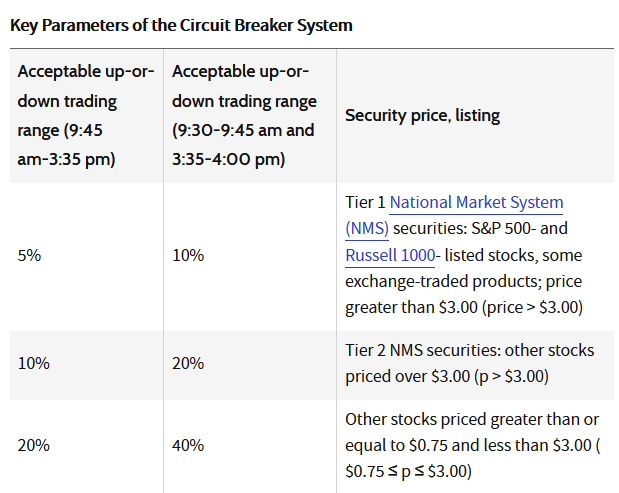619x493 pixels.
Task: Click the (NMS) portion of the link
Action: [367, 228]
